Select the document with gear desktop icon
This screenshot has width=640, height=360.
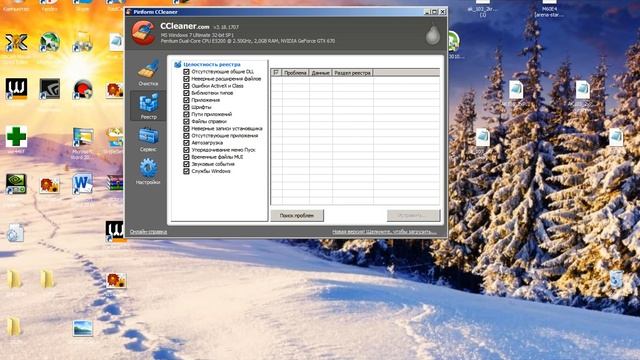coord(16,233)
